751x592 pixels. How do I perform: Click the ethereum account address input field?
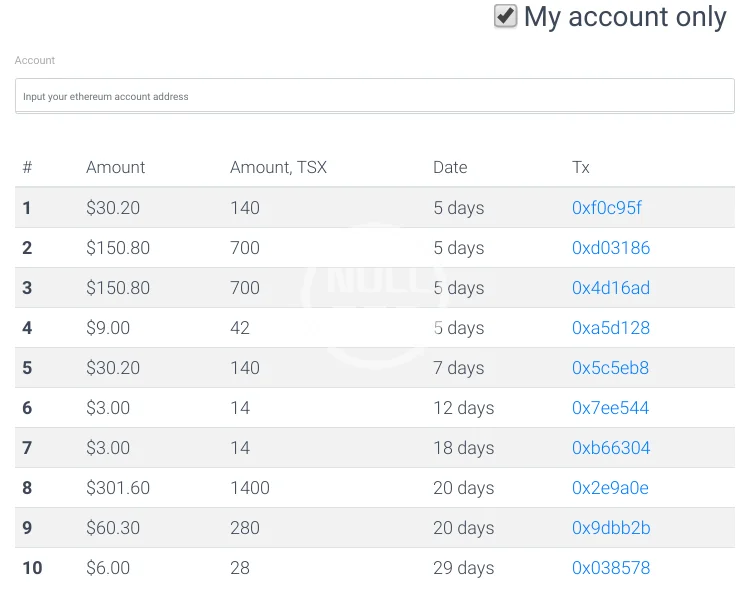click(374, 96)
